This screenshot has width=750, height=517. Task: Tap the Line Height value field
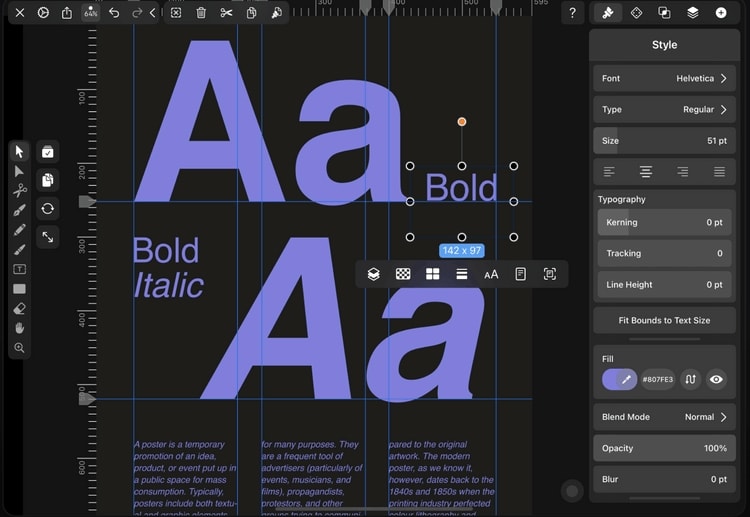coord(664,285)
